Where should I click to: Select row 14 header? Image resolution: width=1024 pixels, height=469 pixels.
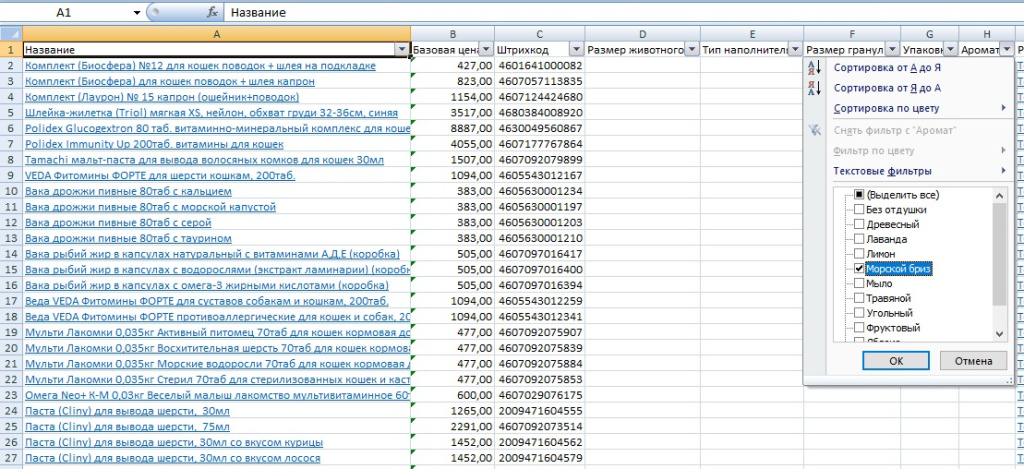(11, 253)
